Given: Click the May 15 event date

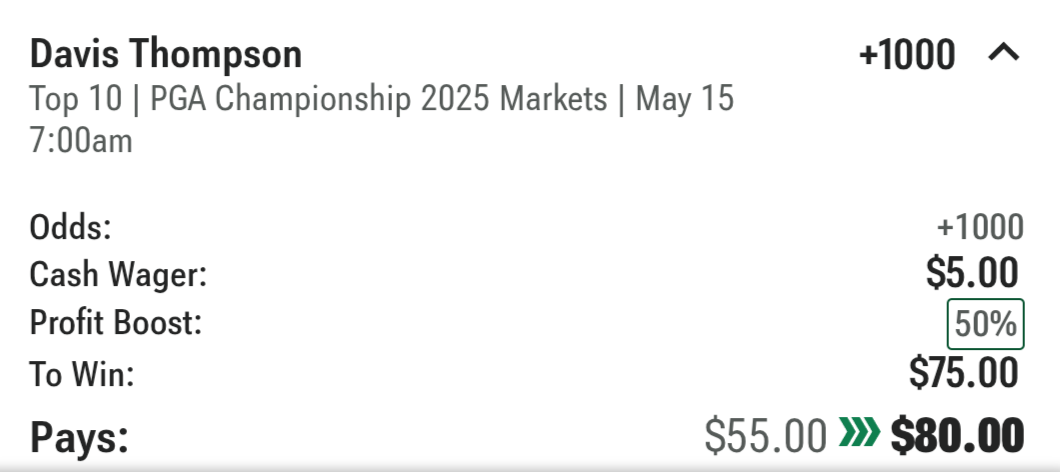Looking at the screenshot, I should coord(685,100).
